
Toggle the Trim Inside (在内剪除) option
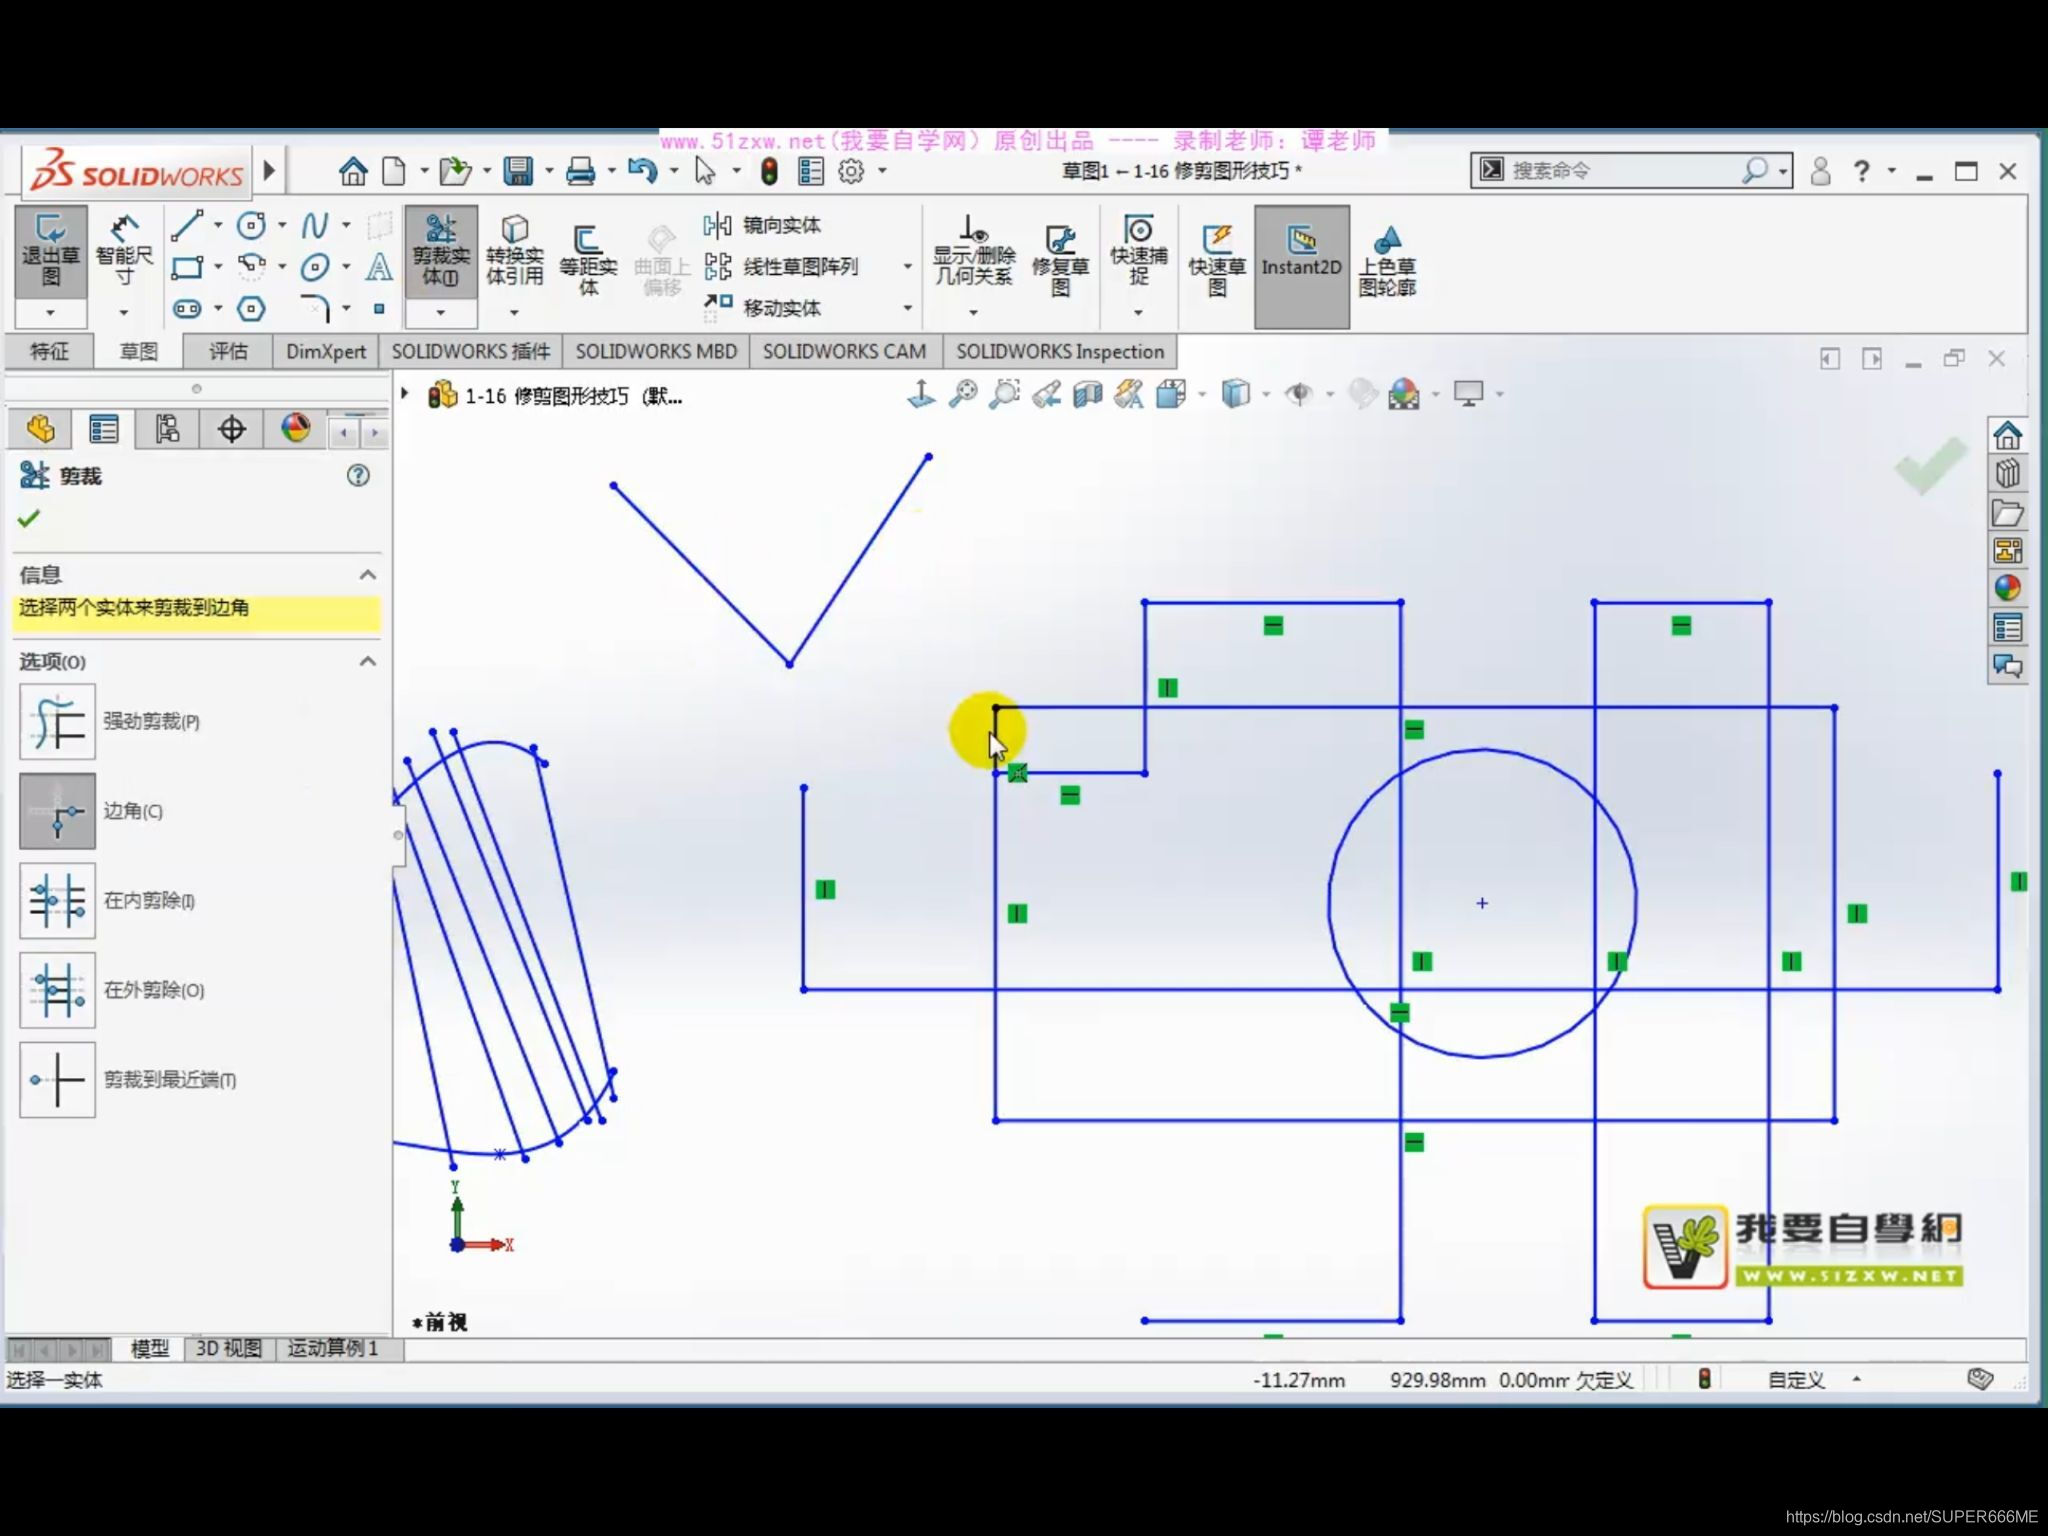point(58,901)
